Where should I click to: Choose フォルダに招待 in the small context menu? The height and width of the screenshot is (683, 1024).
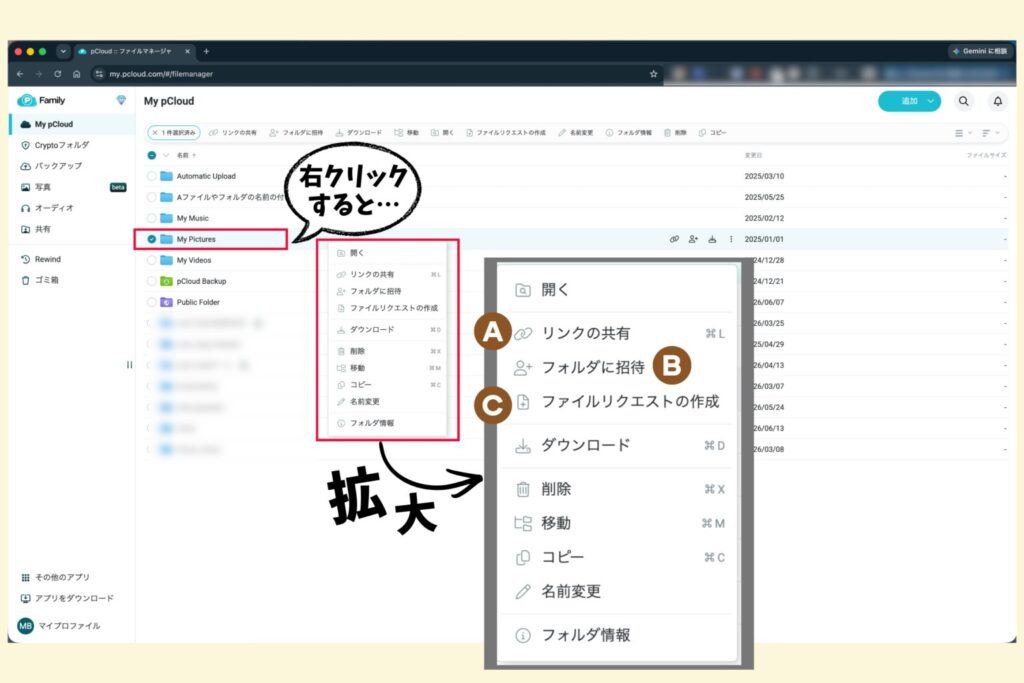point(369,291)
